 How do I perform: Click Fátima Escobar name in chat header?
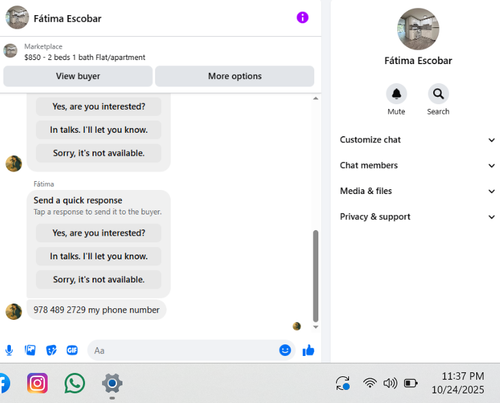tap(67, 18)
